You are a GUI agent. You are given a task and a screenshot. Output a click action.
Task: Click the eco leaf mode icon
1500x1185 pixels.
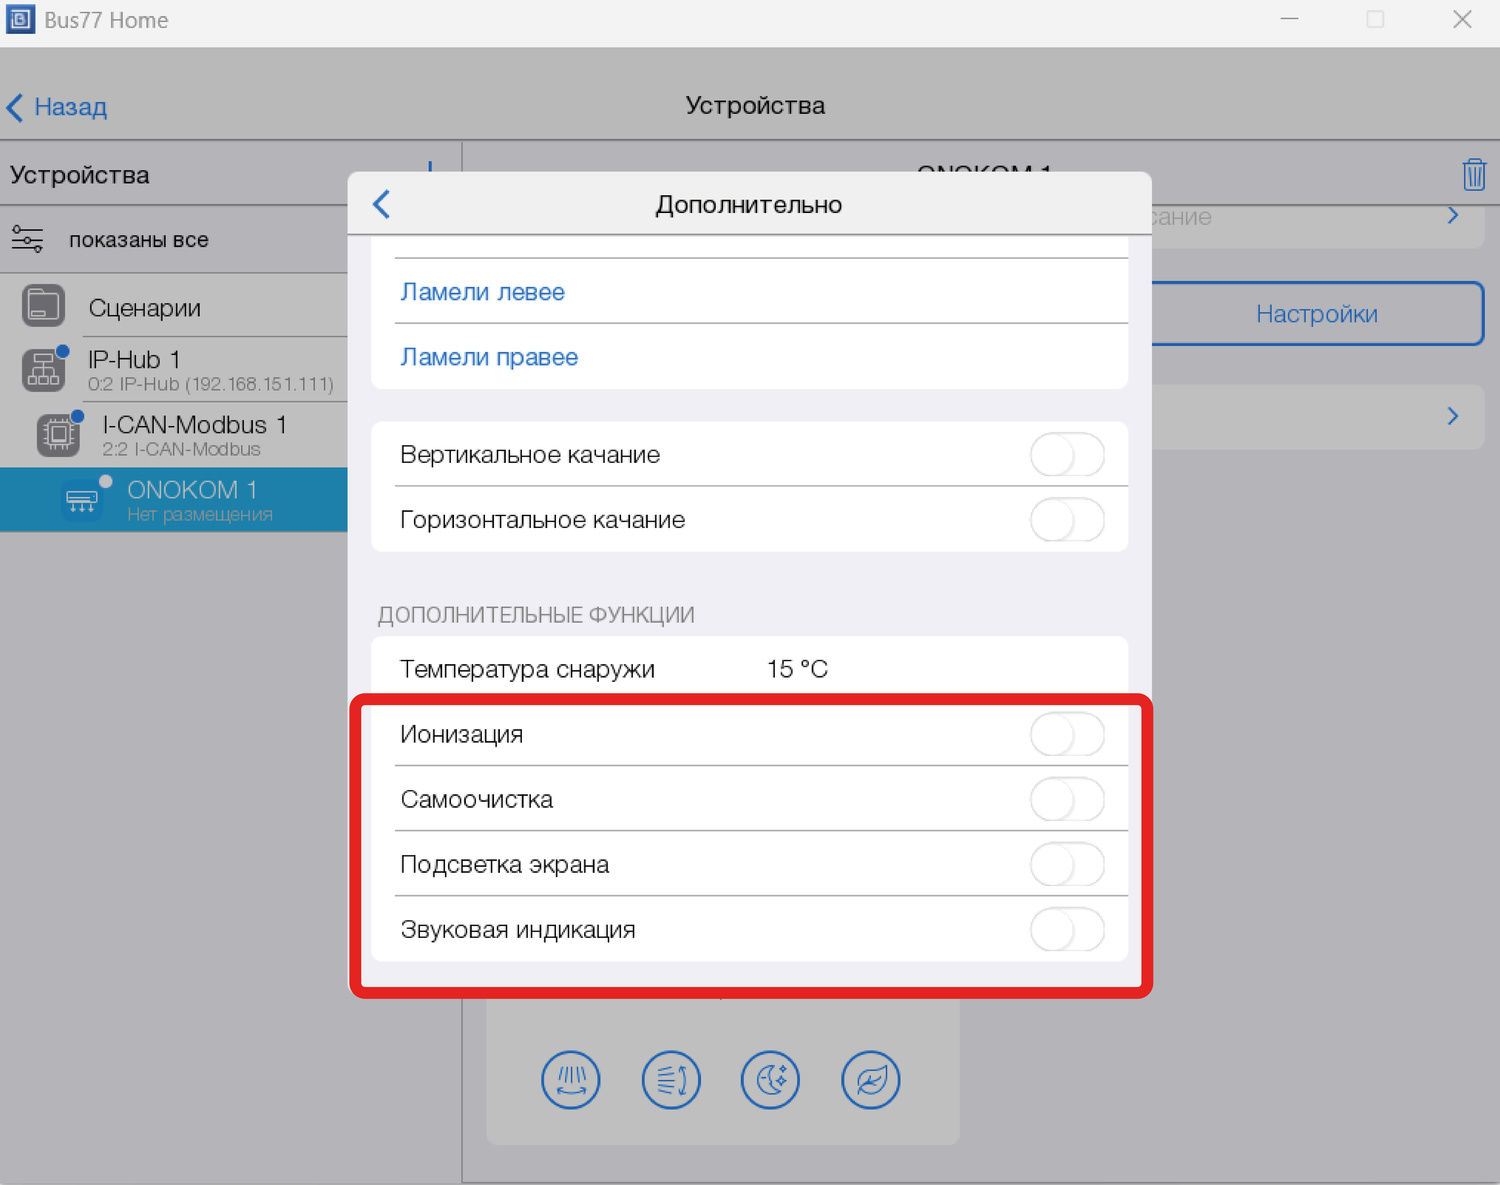click(870, 1080)
